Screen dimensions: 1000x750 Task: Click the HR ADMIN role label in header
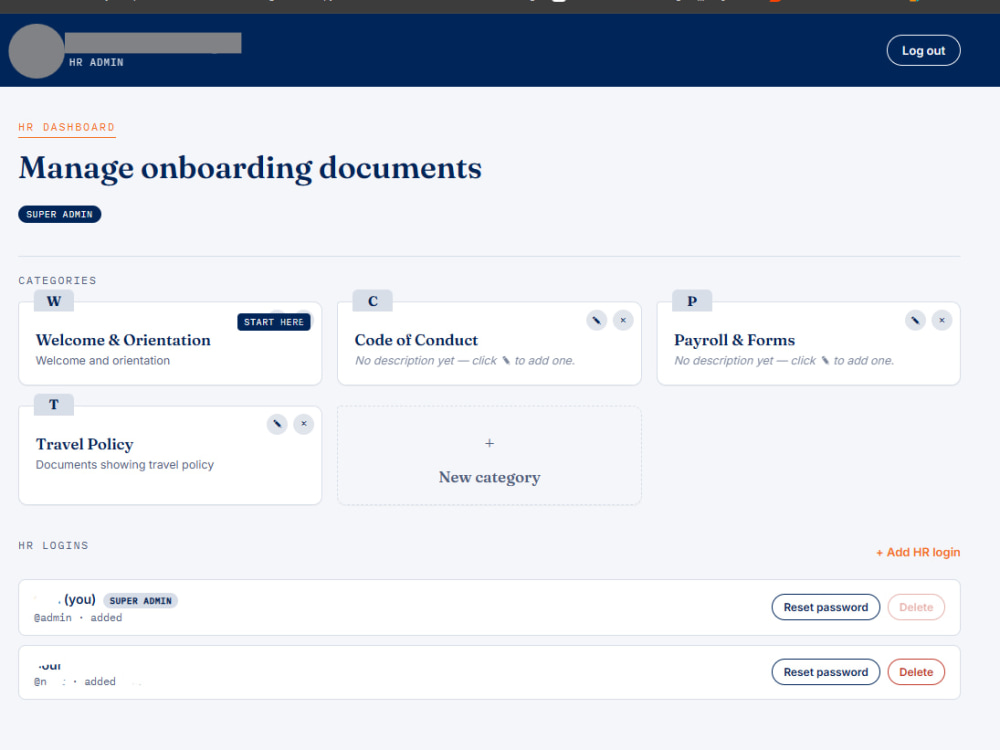(96, 62)
